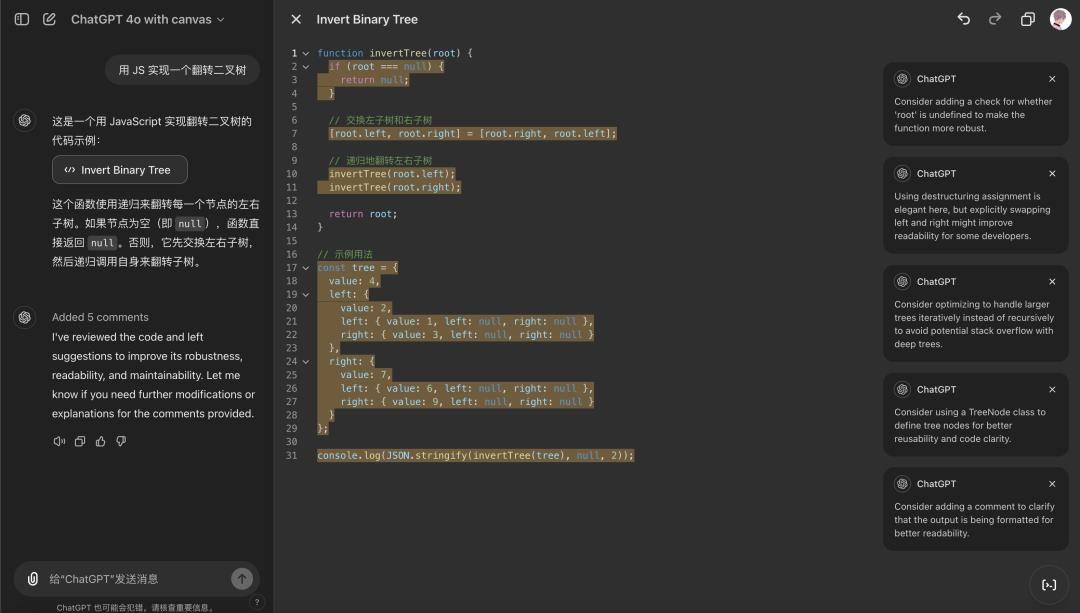Fold the right node block at line 24
The width and height of the screenshot is (1080, 613).
pos(306,362)
